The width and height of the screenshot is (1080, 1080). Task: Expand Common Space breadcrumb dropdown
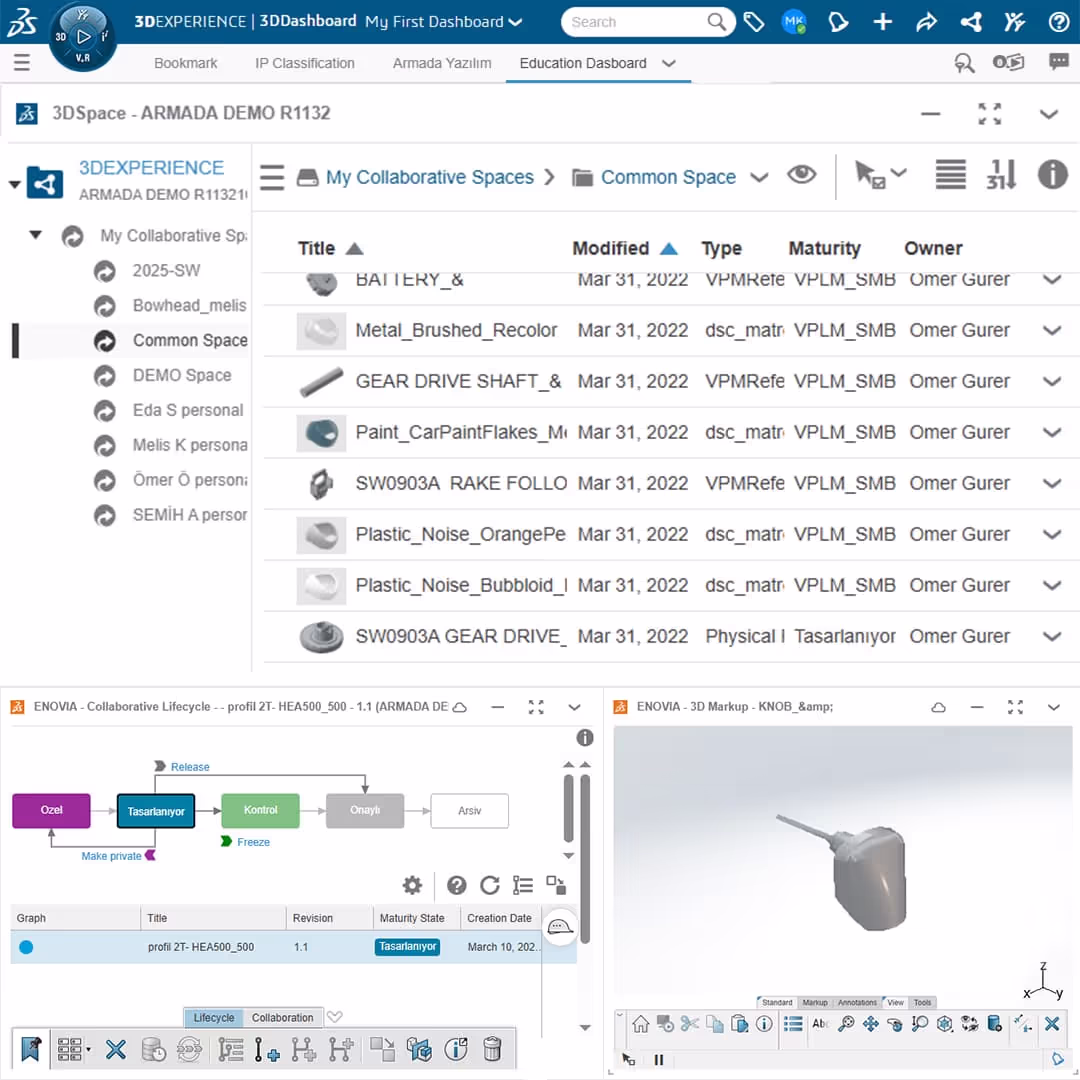pos(759,178)
